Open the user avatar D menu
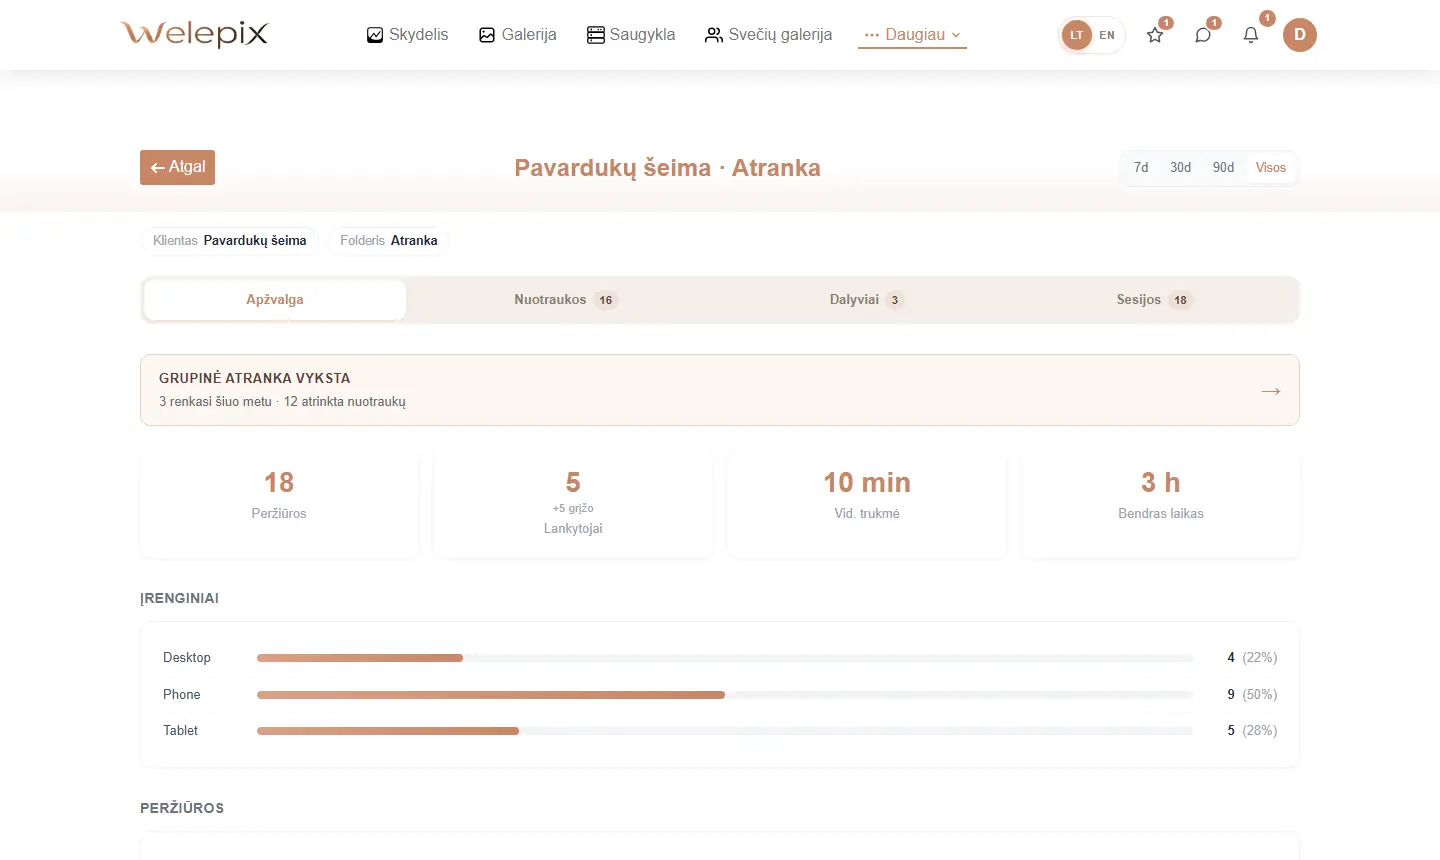 click(x=1300, y=35)
